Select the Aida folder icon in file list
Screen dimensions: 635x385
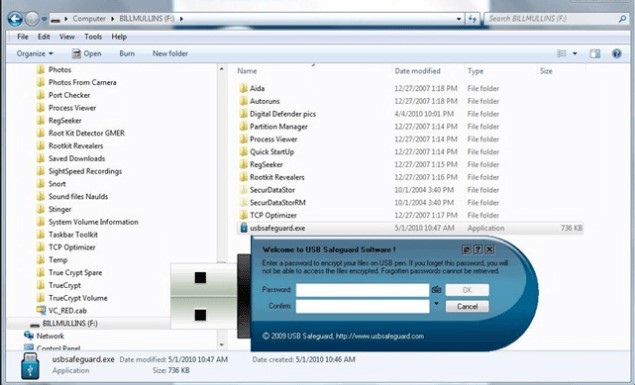pyautogui.click(x=243, y=88)
